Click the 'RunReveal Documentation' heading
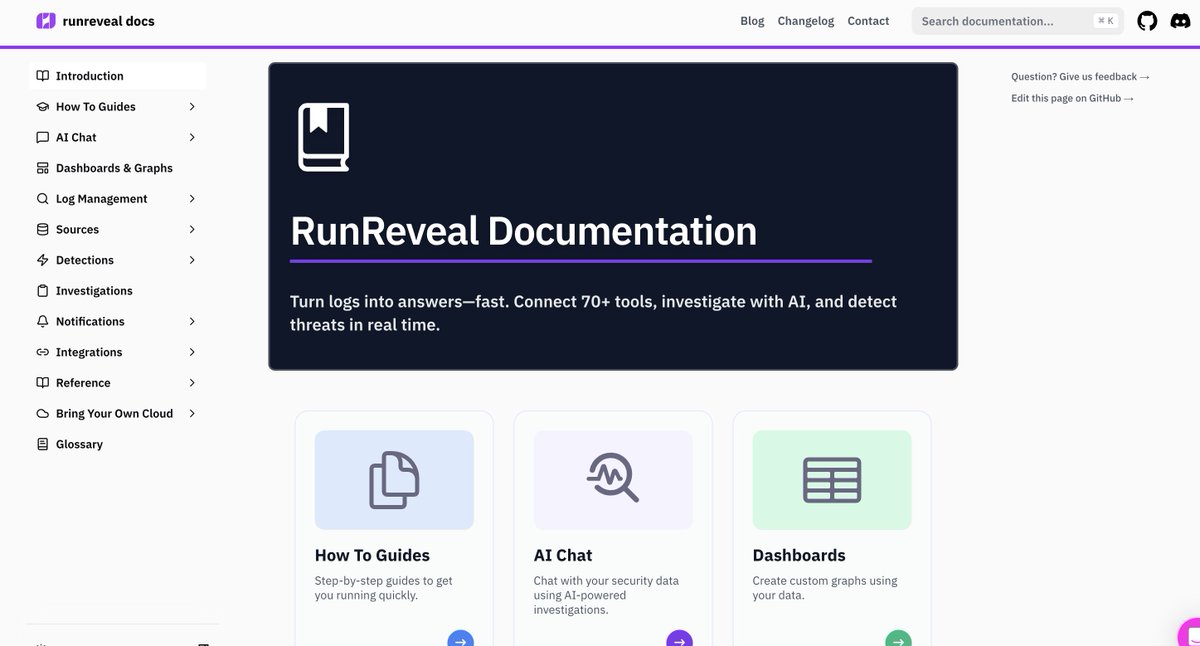Screen dimensions: 1200x646 click(523, 231)
